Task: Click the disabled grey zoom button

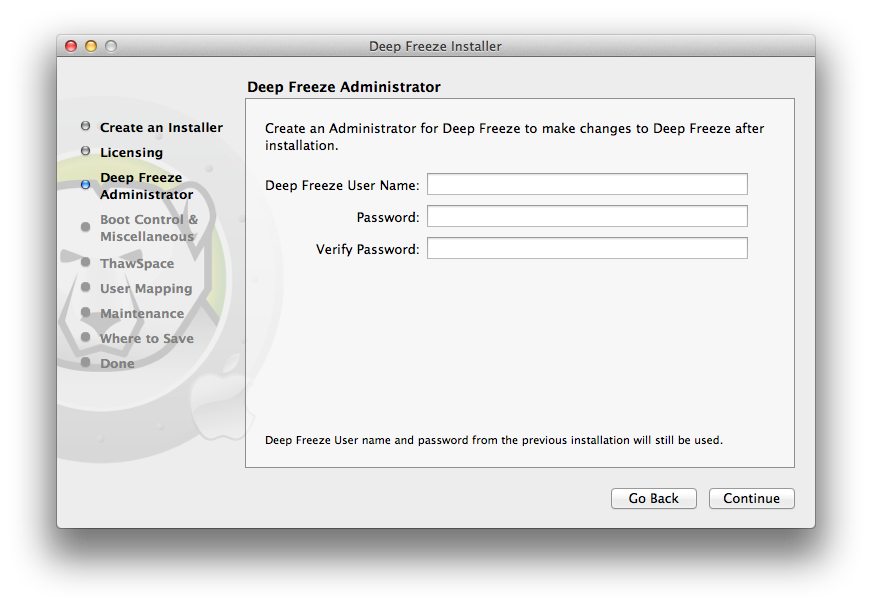Action: tap(111, 46)
